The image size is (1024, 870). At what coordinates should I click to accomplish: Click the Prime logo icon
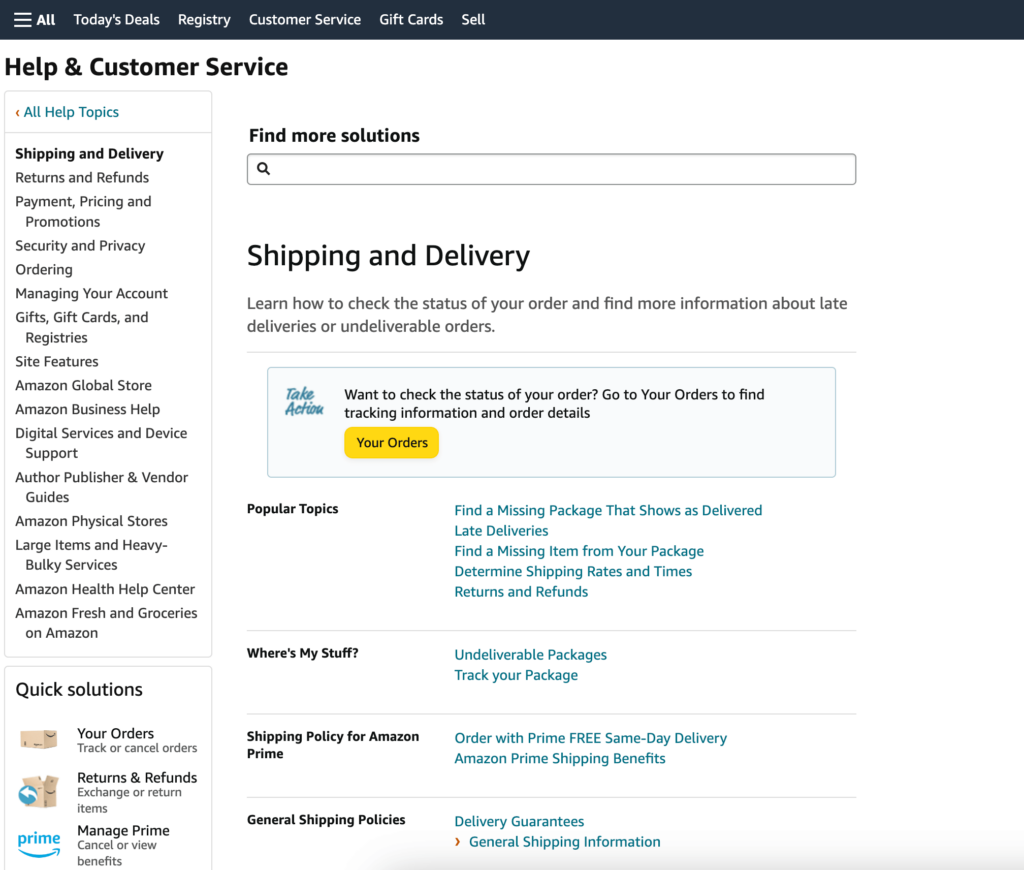click(x=39, y=843)
